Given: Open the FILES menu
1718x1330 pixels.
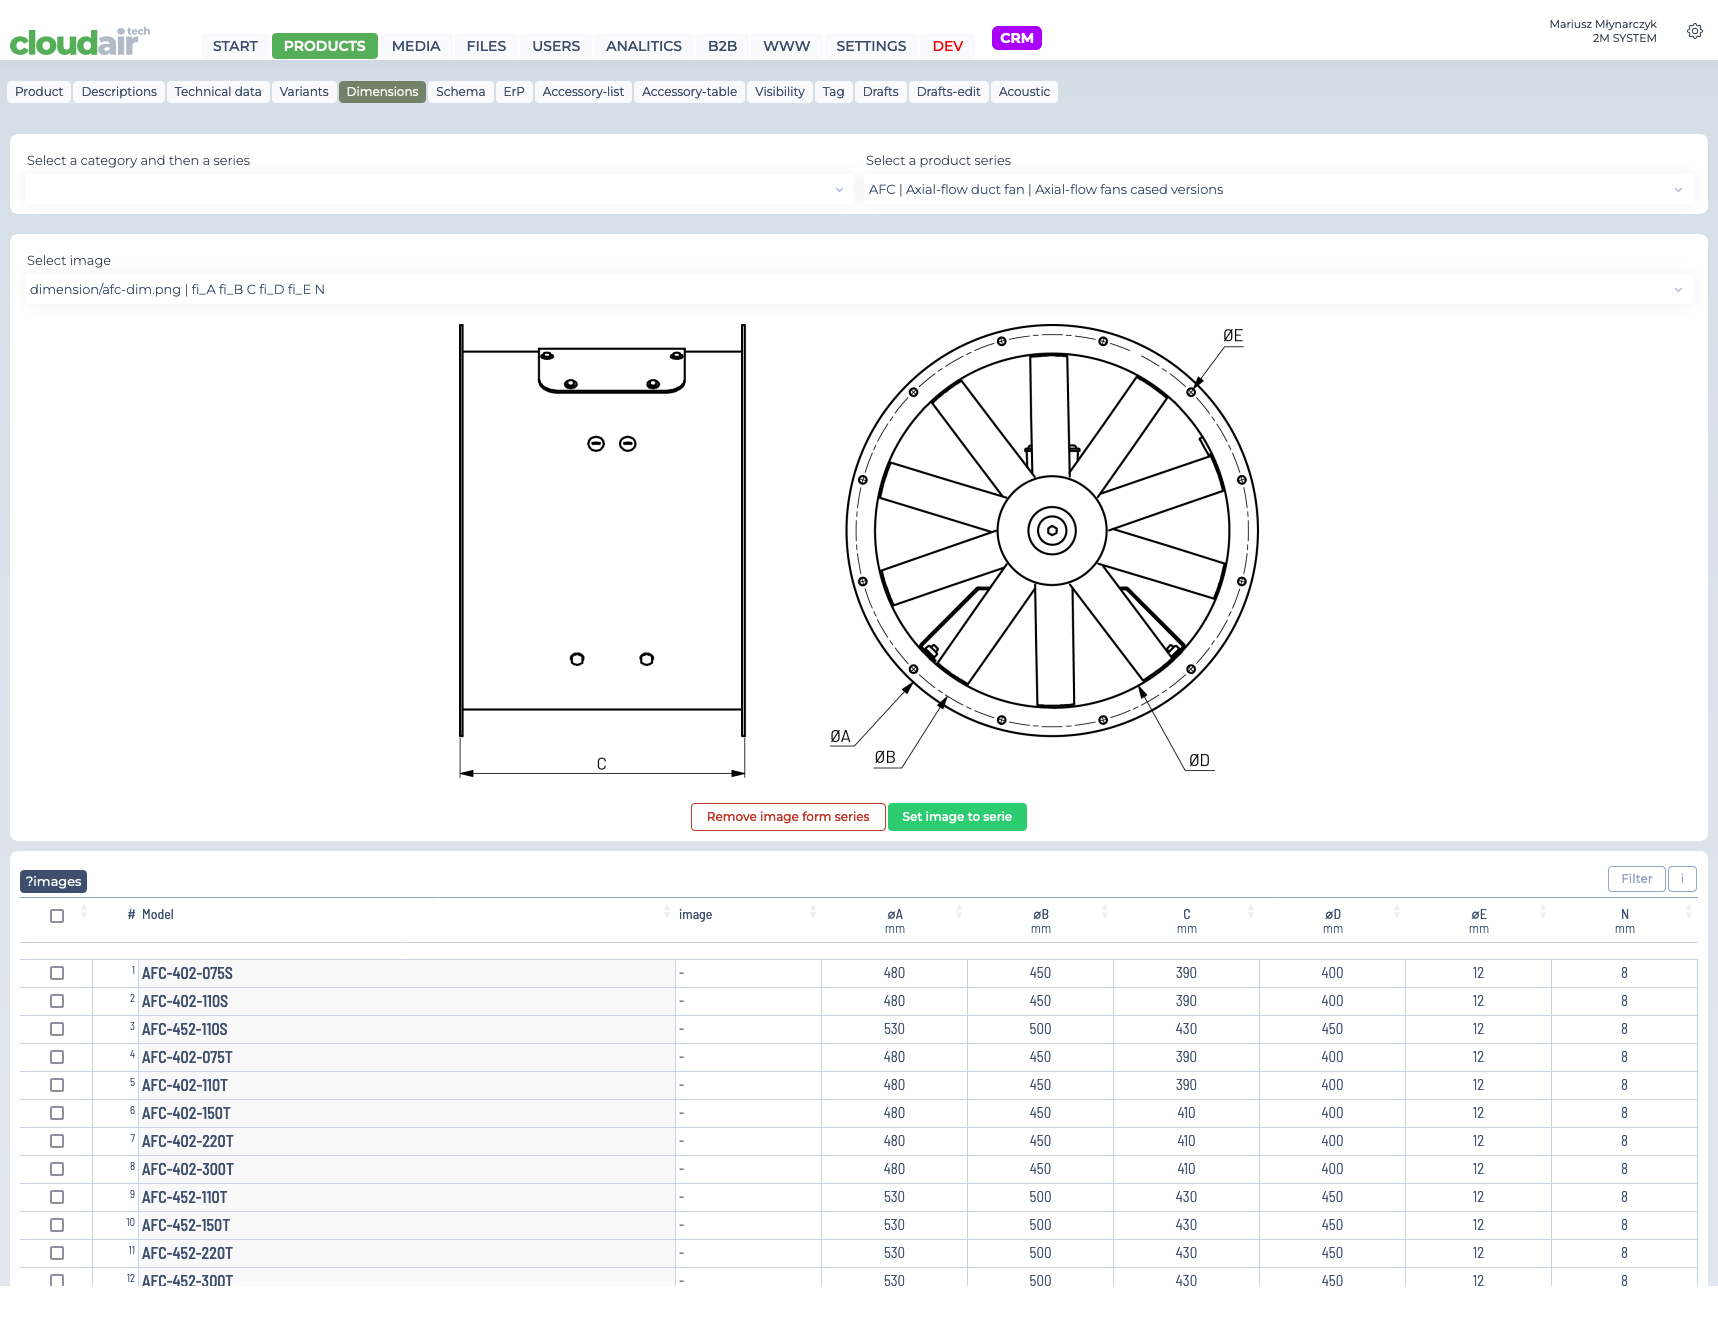Looking at the screenshot, I should 486,46.
